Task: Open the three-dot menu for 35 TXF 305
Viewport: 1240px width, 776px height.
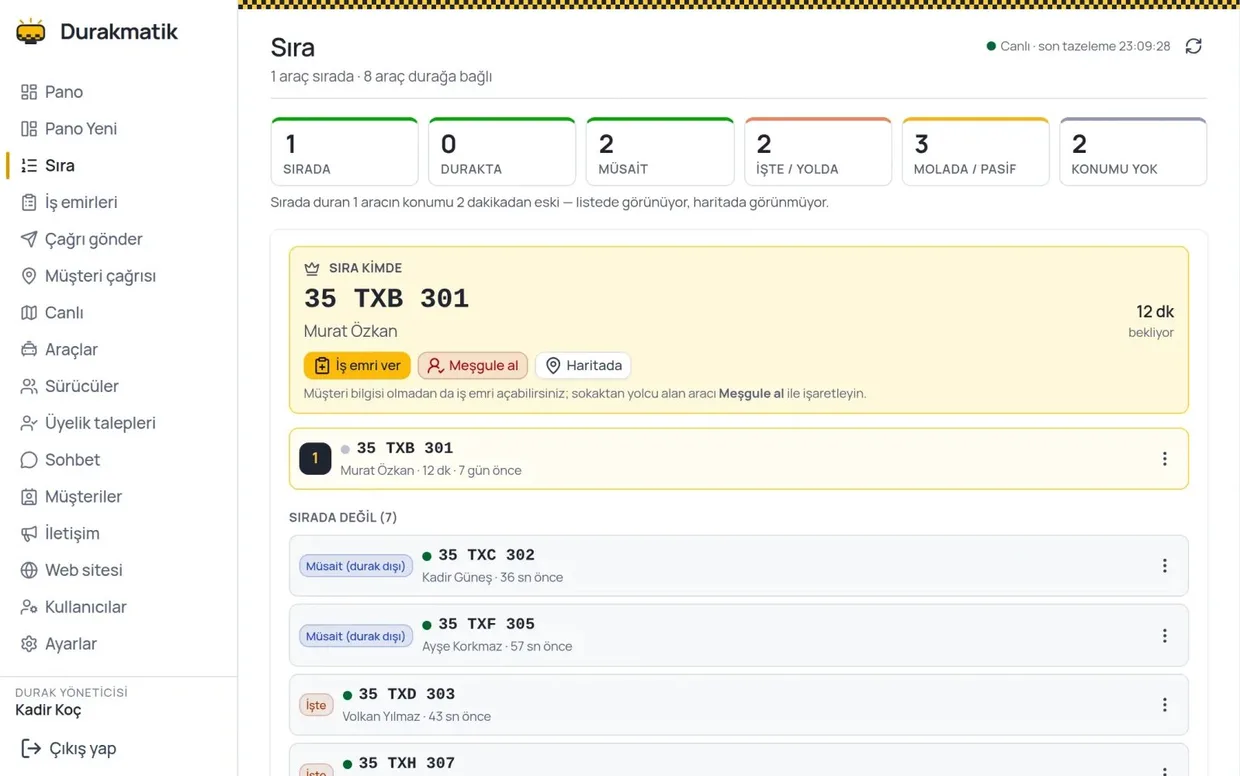Action: 1164,636
